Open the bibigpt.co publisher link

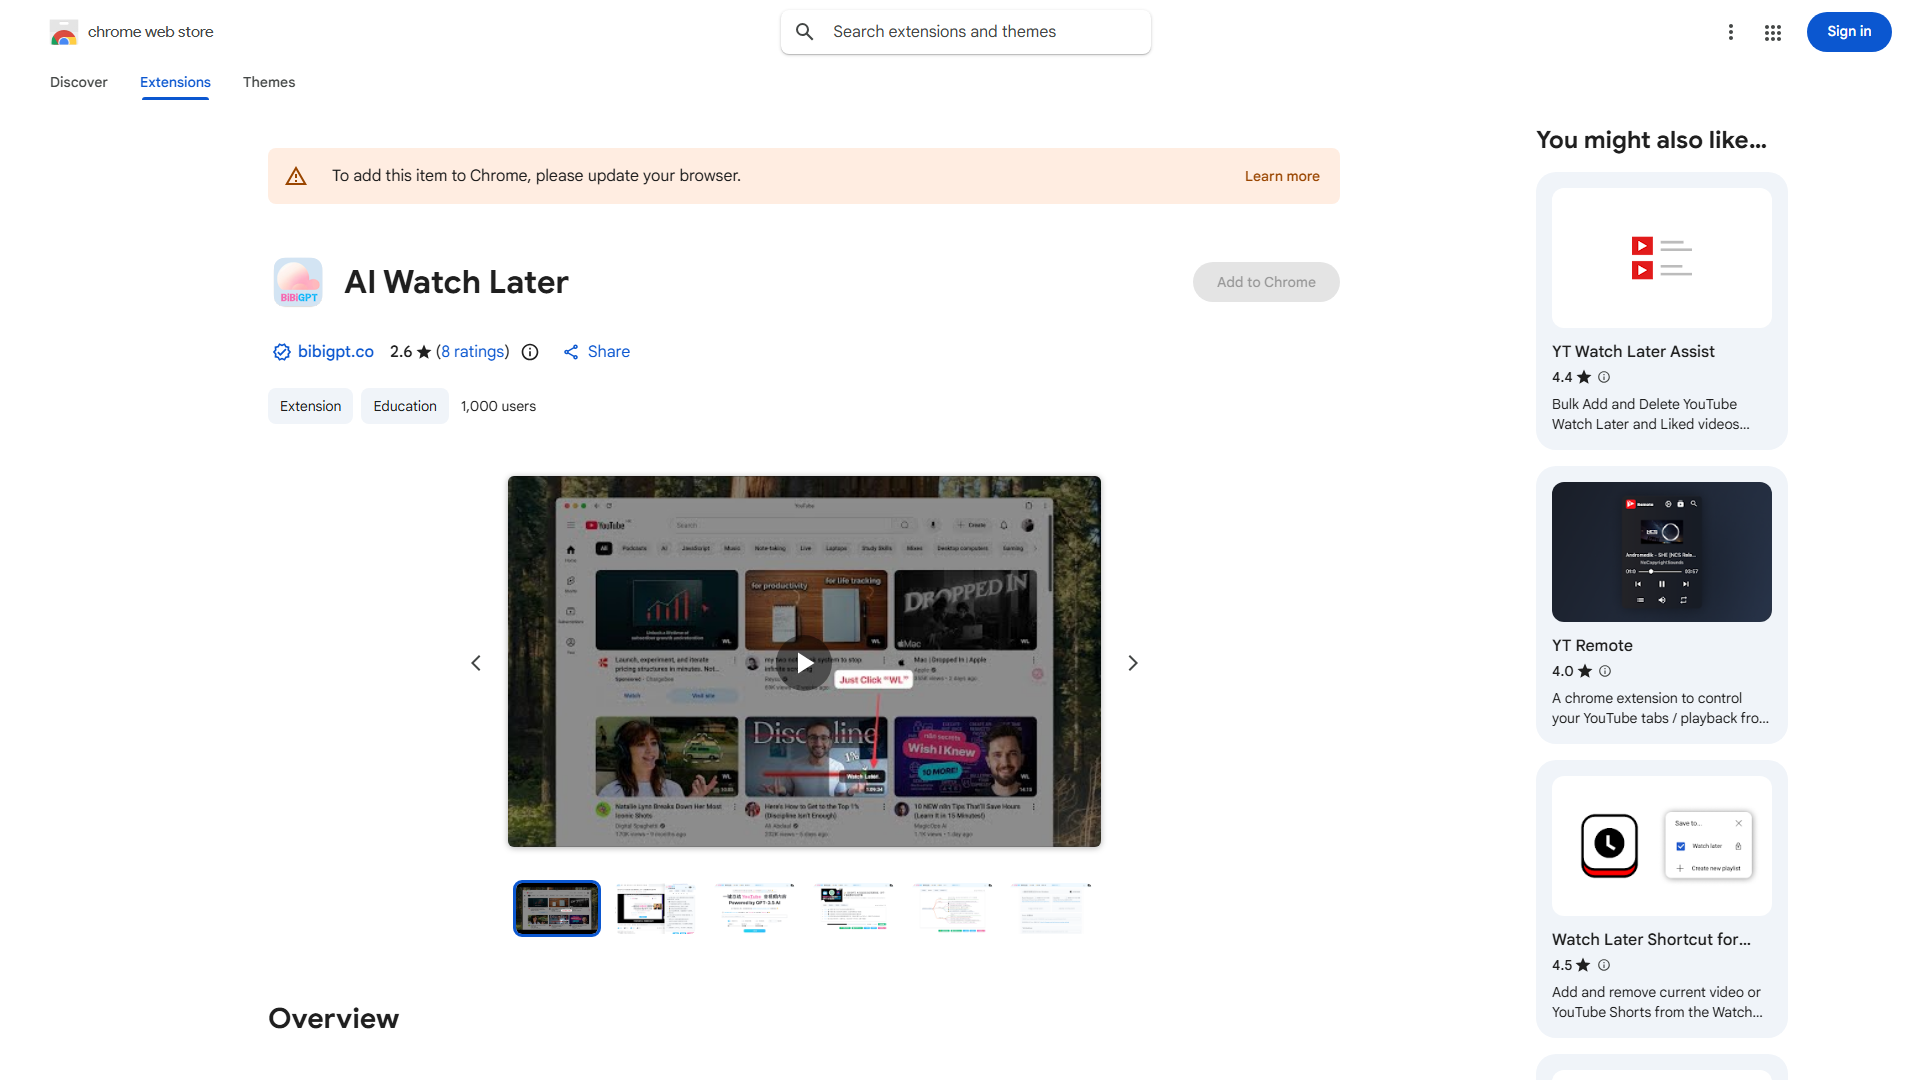335,352
